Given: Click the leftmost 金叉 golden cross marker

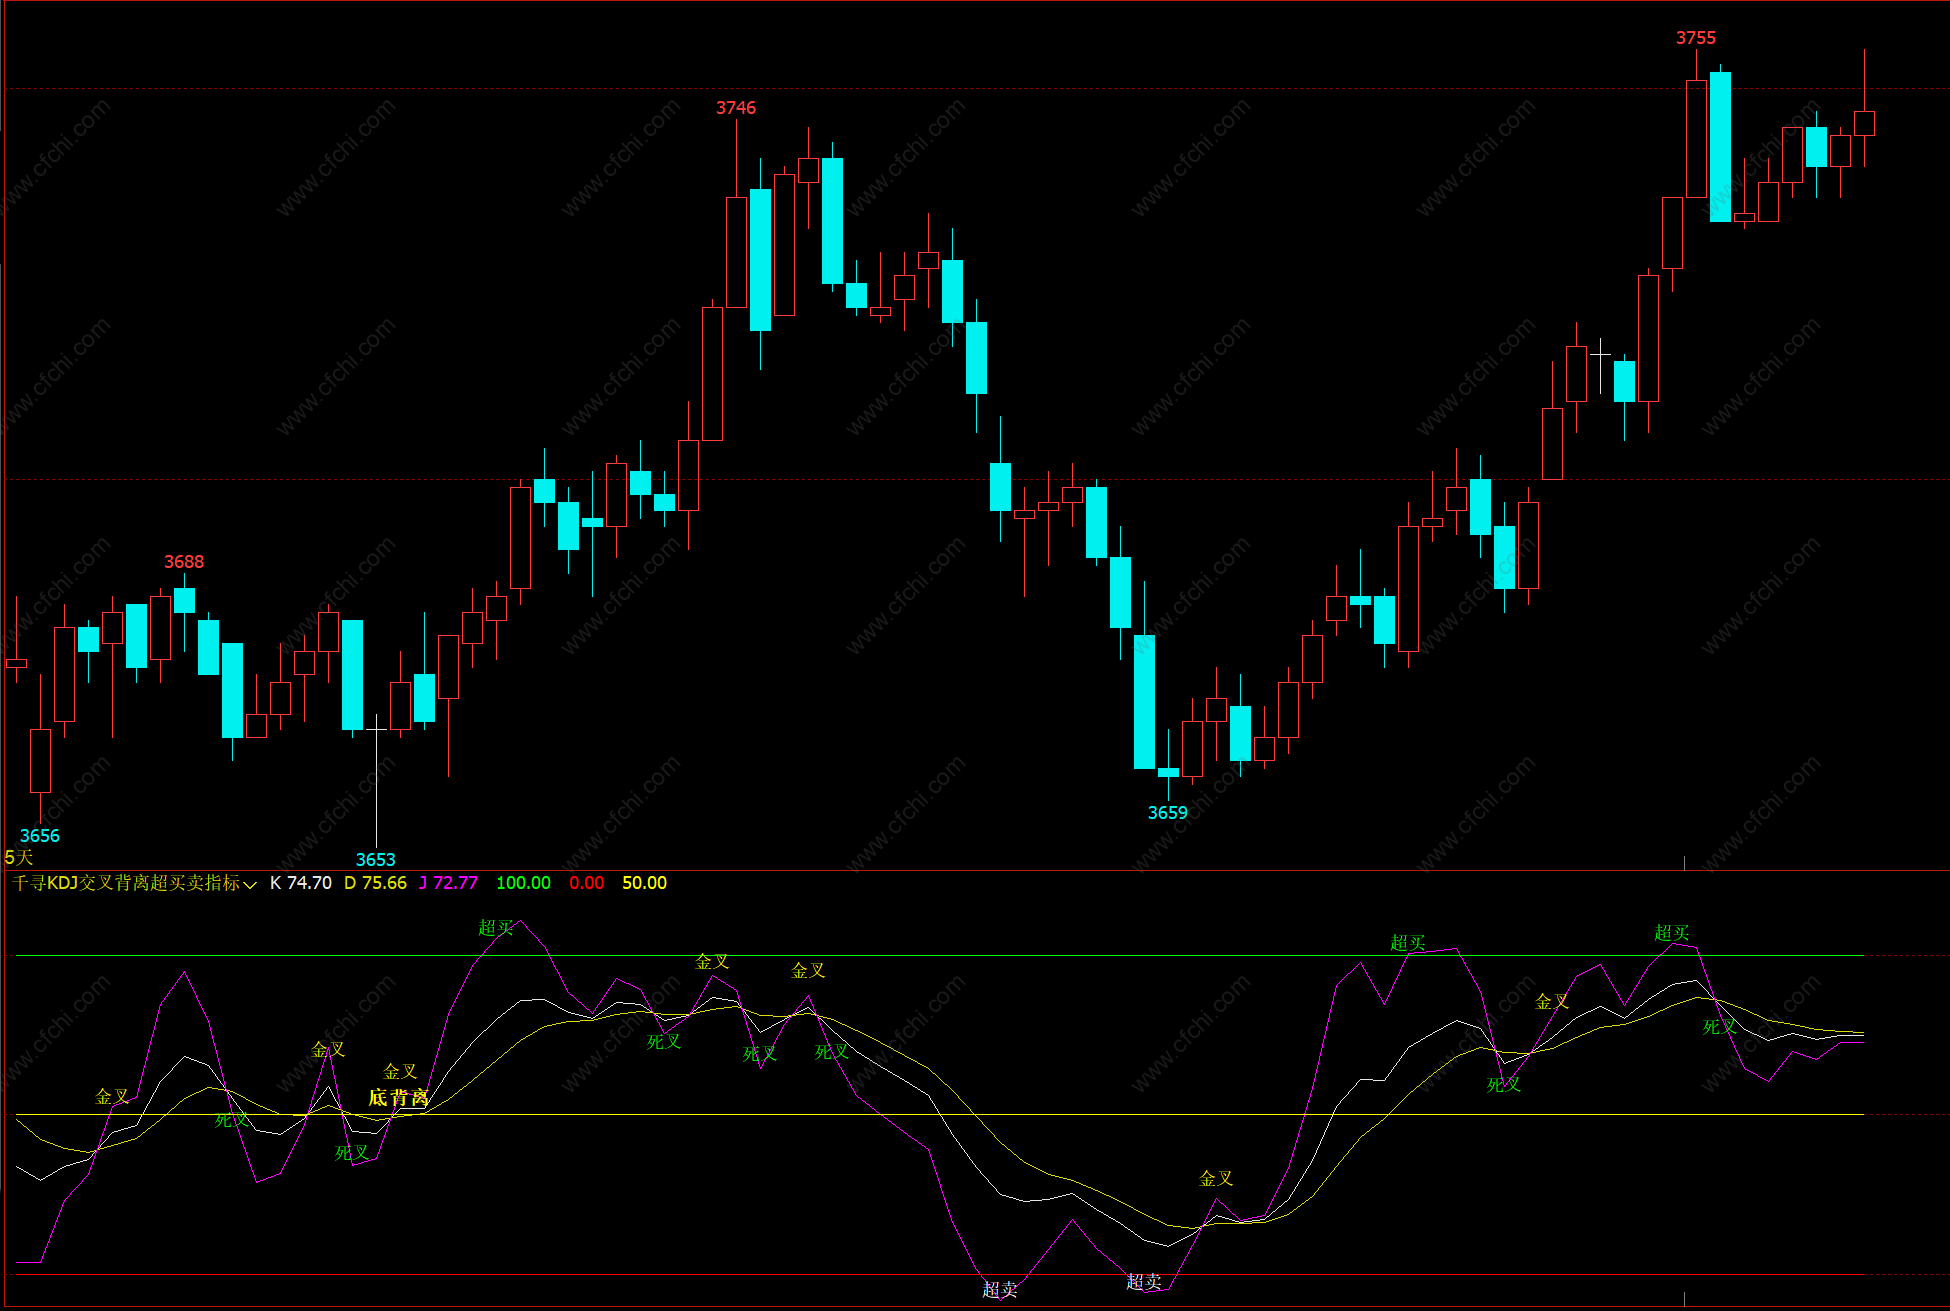Looking at the screenshot, I should click(x=111, y=1097).
